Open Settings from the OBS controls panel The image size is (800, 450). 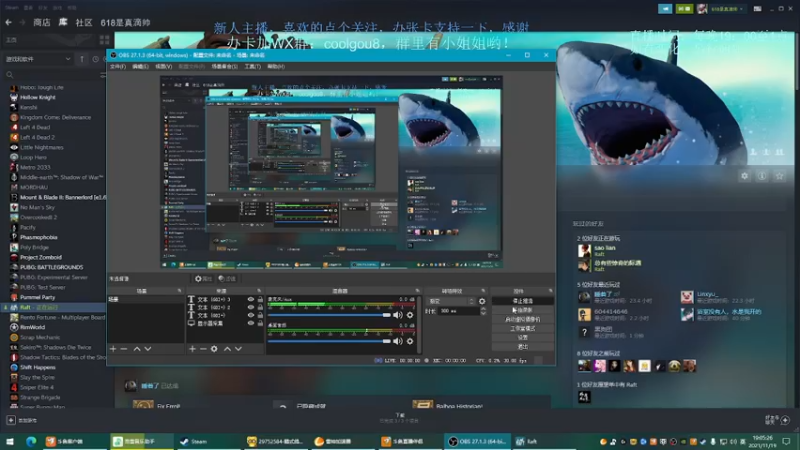(x=522, y=338)
